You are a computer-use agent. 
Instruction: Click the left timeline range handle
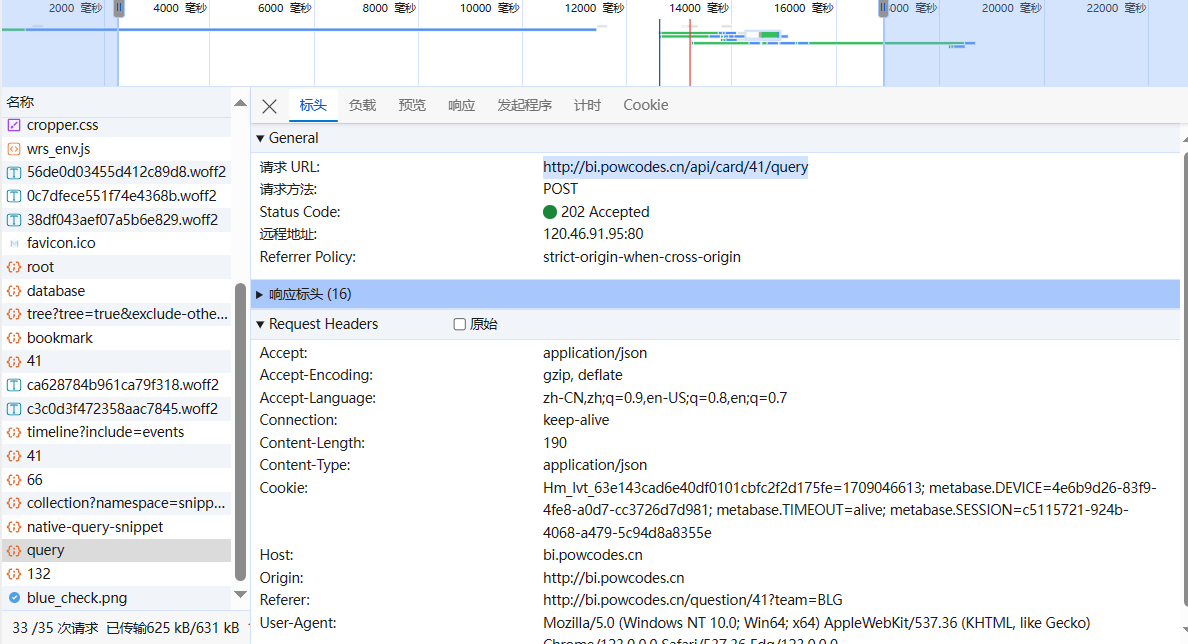pyautogui.click(x=119, y=8)
